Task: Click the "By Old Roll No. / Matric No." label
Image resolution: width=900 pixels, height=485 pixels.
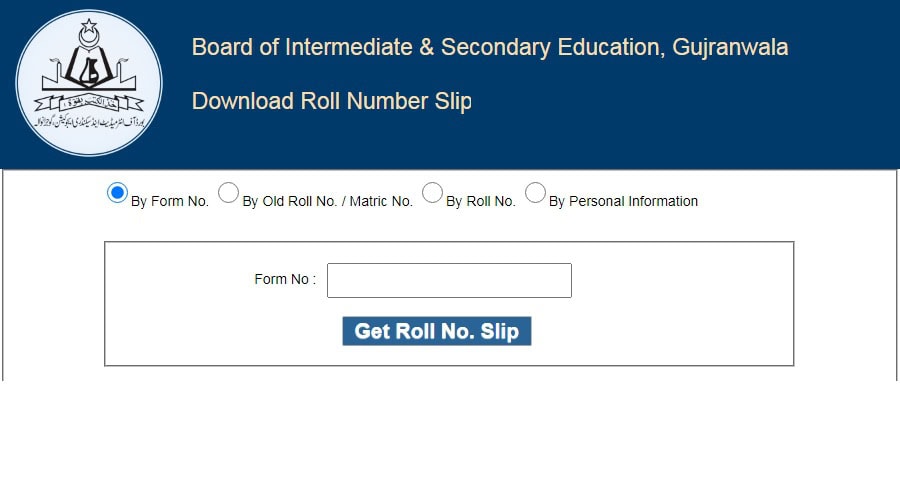Action: click(328, 201)
